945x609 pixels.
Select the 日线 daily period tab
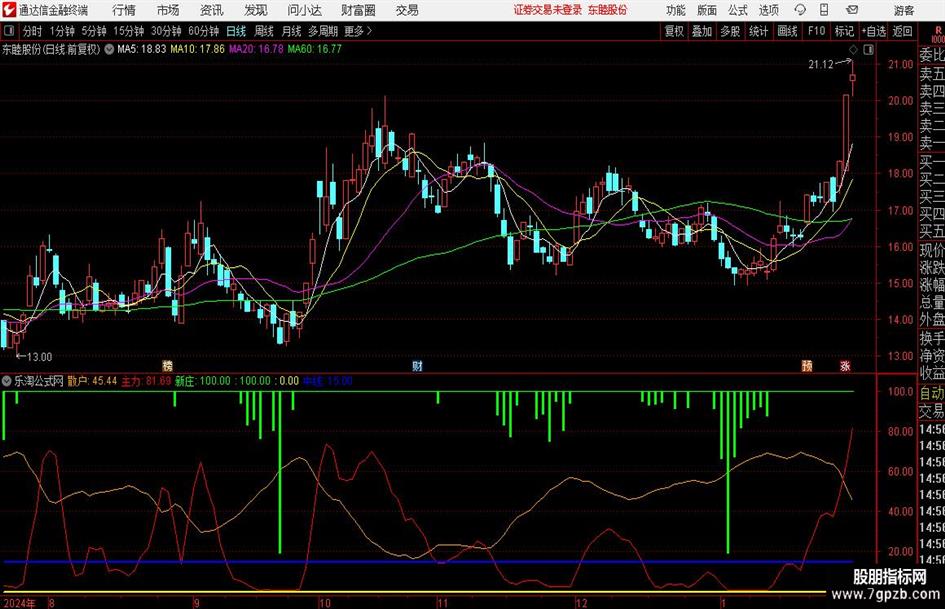tap(236, 31)
